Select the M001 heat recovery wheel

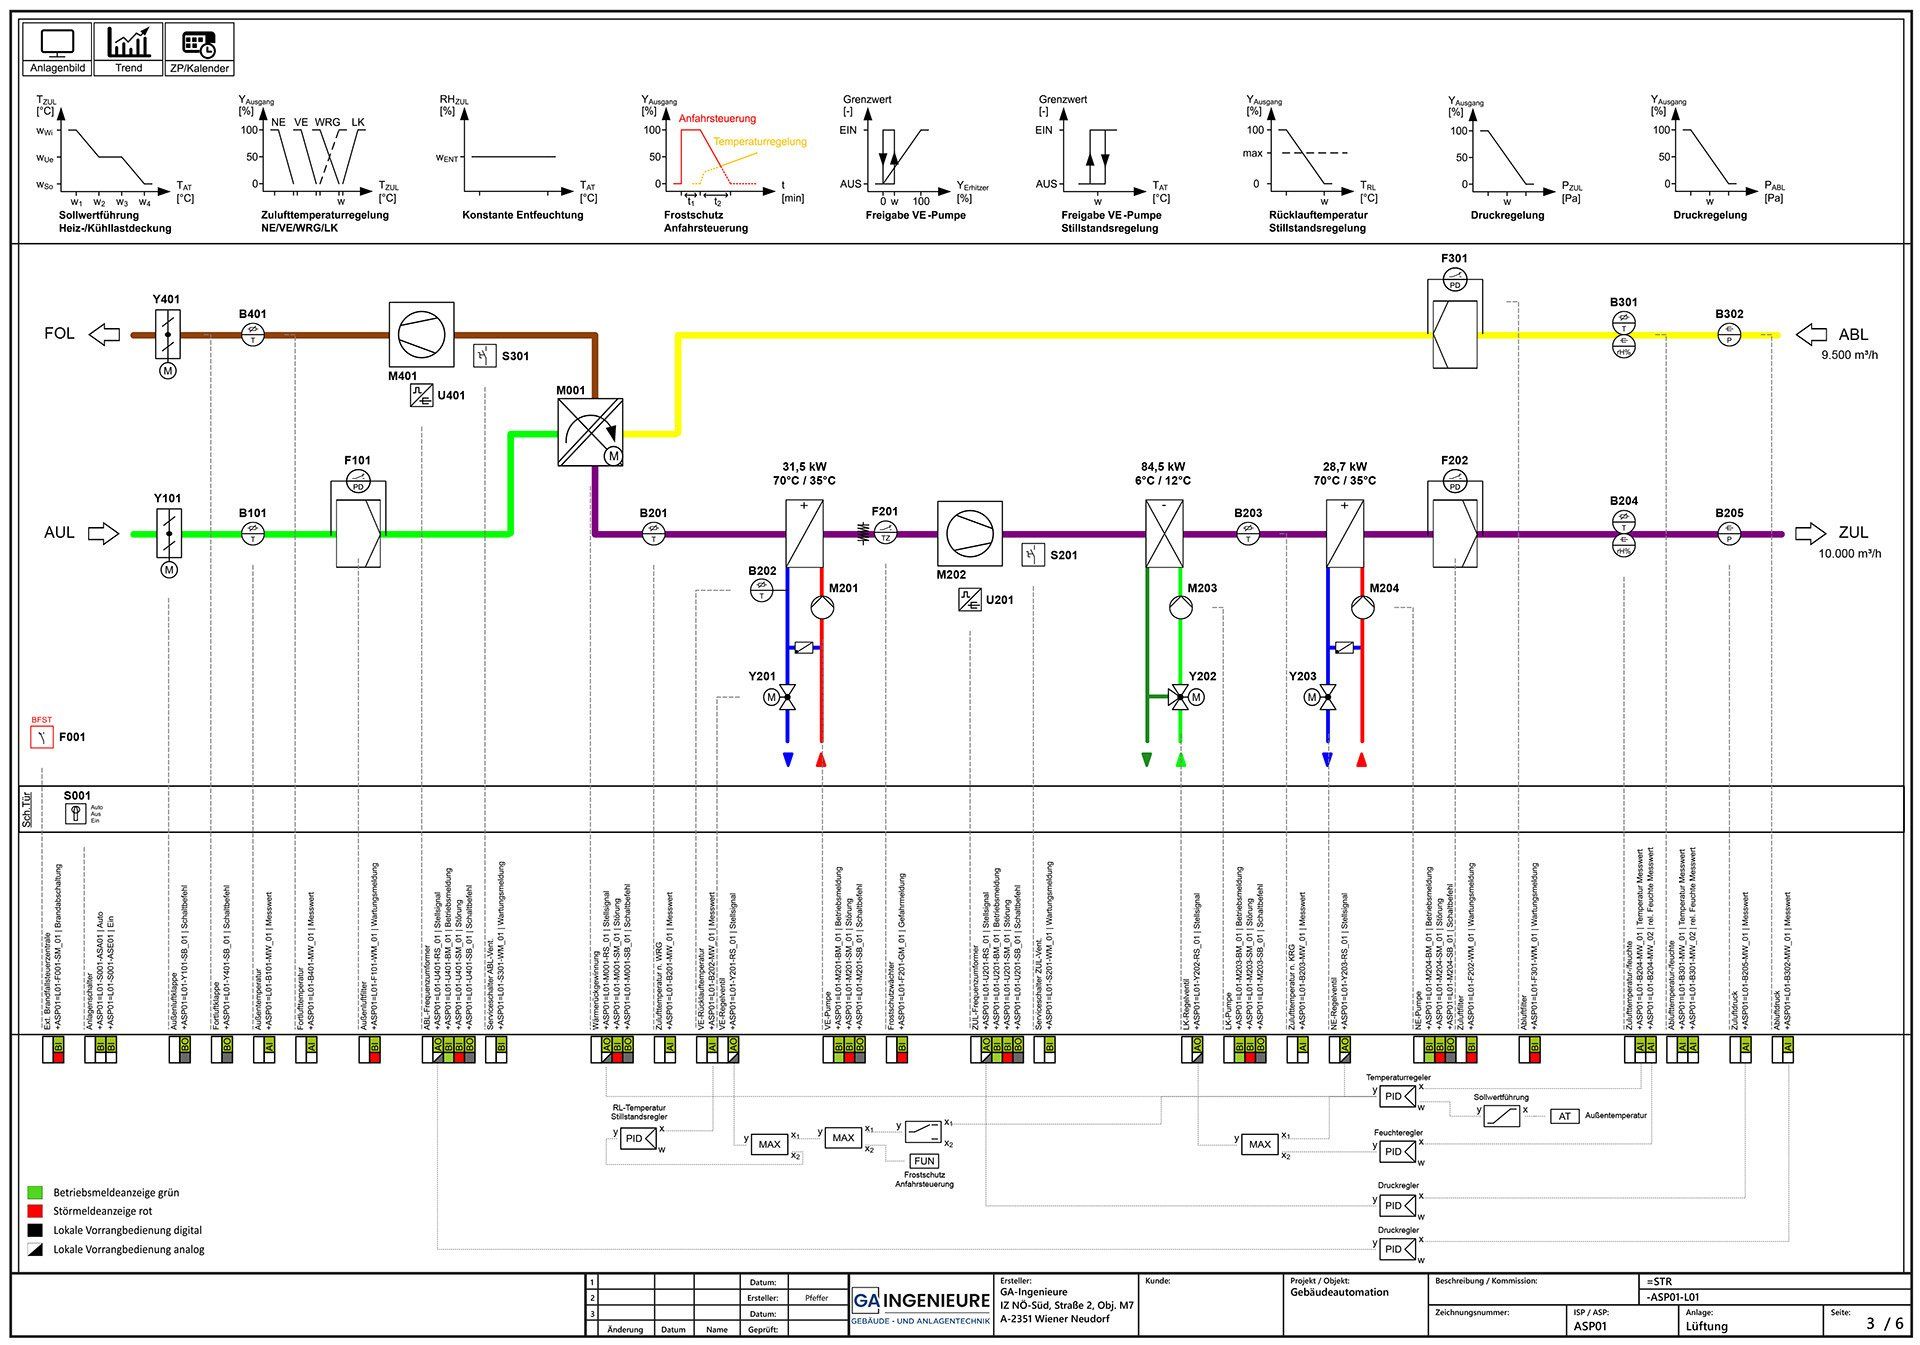pos(590,432)
